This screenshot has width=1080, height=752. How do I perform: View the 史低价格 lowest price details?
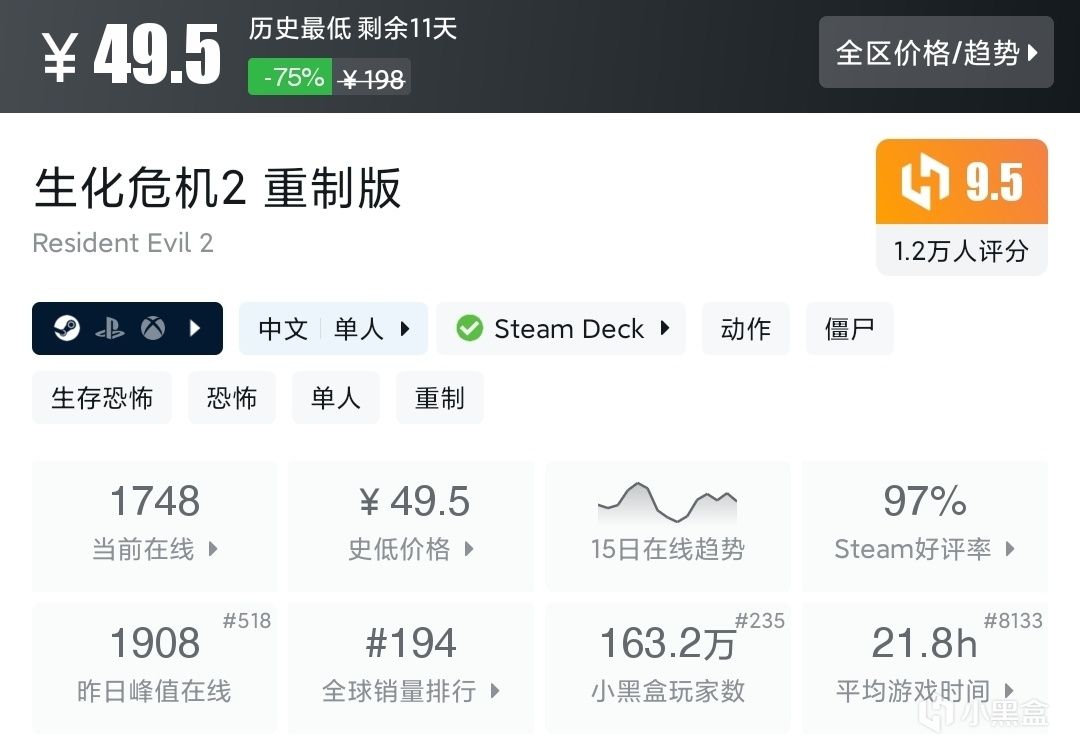[x=411, y=525]
